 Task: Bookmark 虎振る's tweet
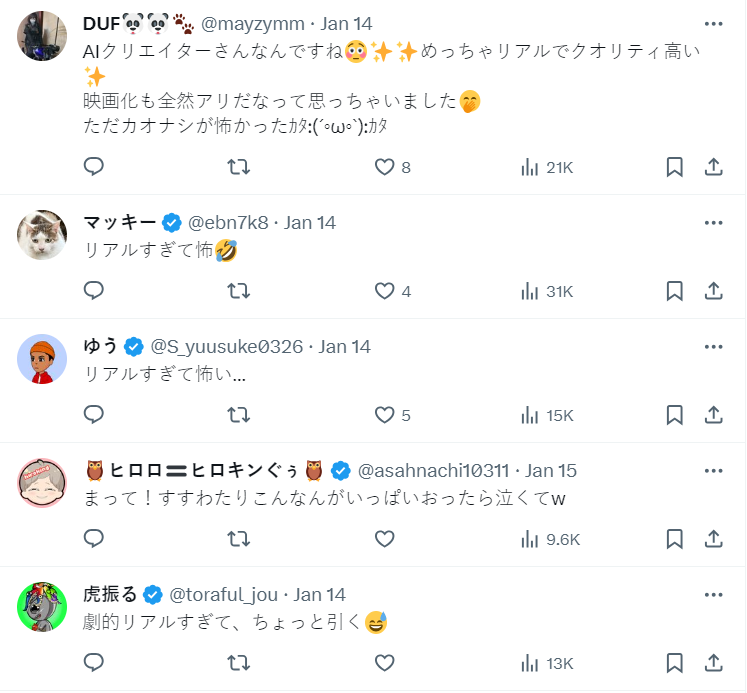pos(675,663)
